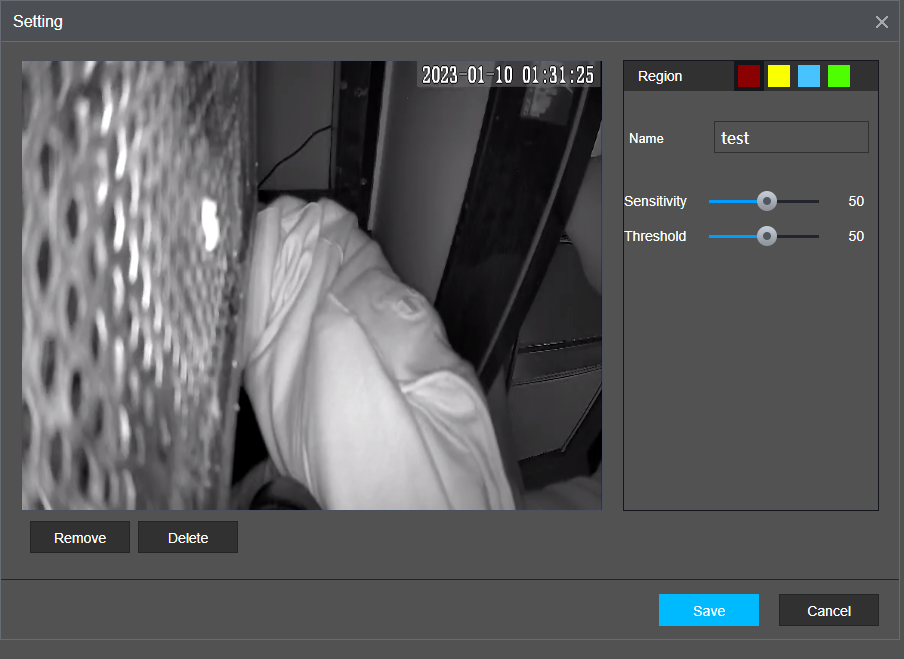
Task: Select the dark red region color swatch
Action: click(x=748, y=76)
